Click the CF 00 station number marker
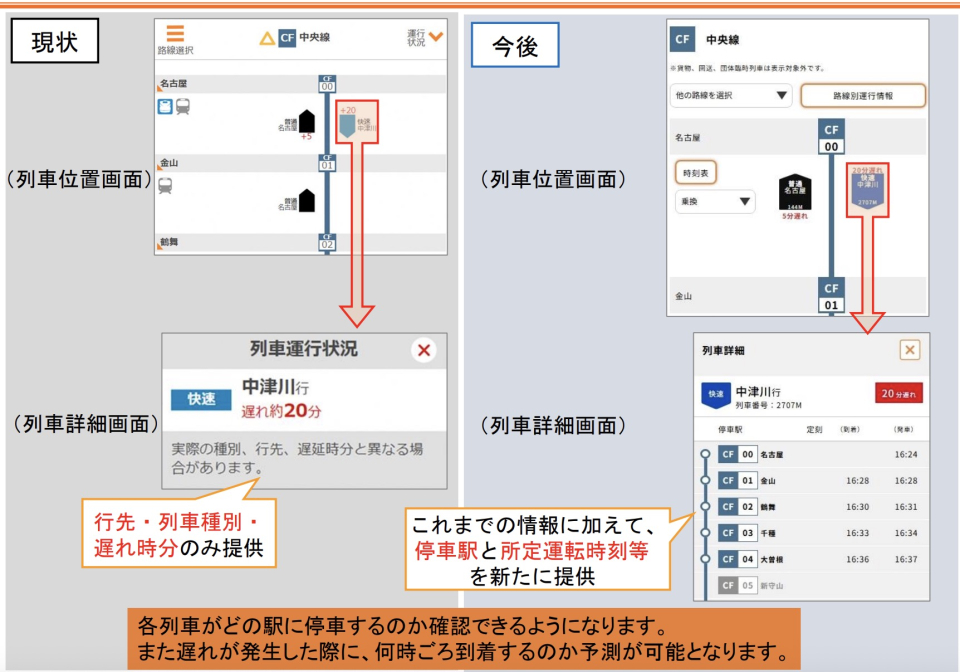Viewport: 960px width, 672px height. pos(327,84)
